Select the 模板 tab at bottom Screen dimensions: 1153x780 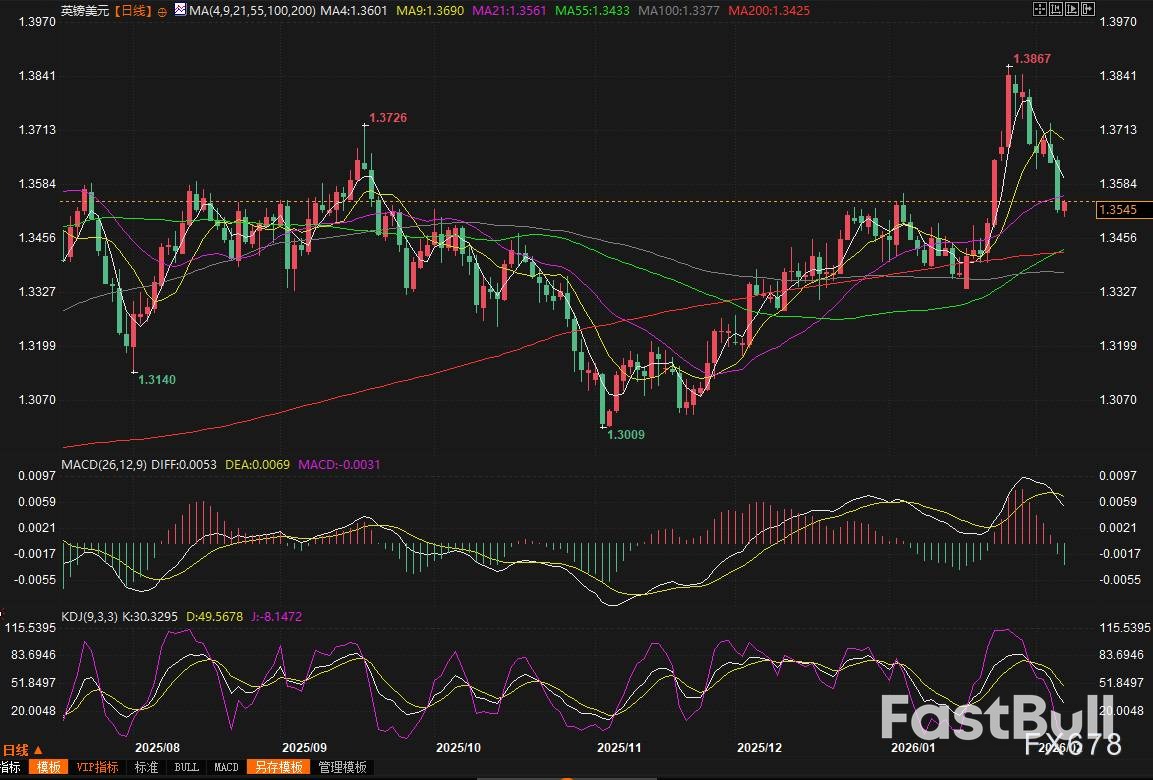click(x=47, y=767)
